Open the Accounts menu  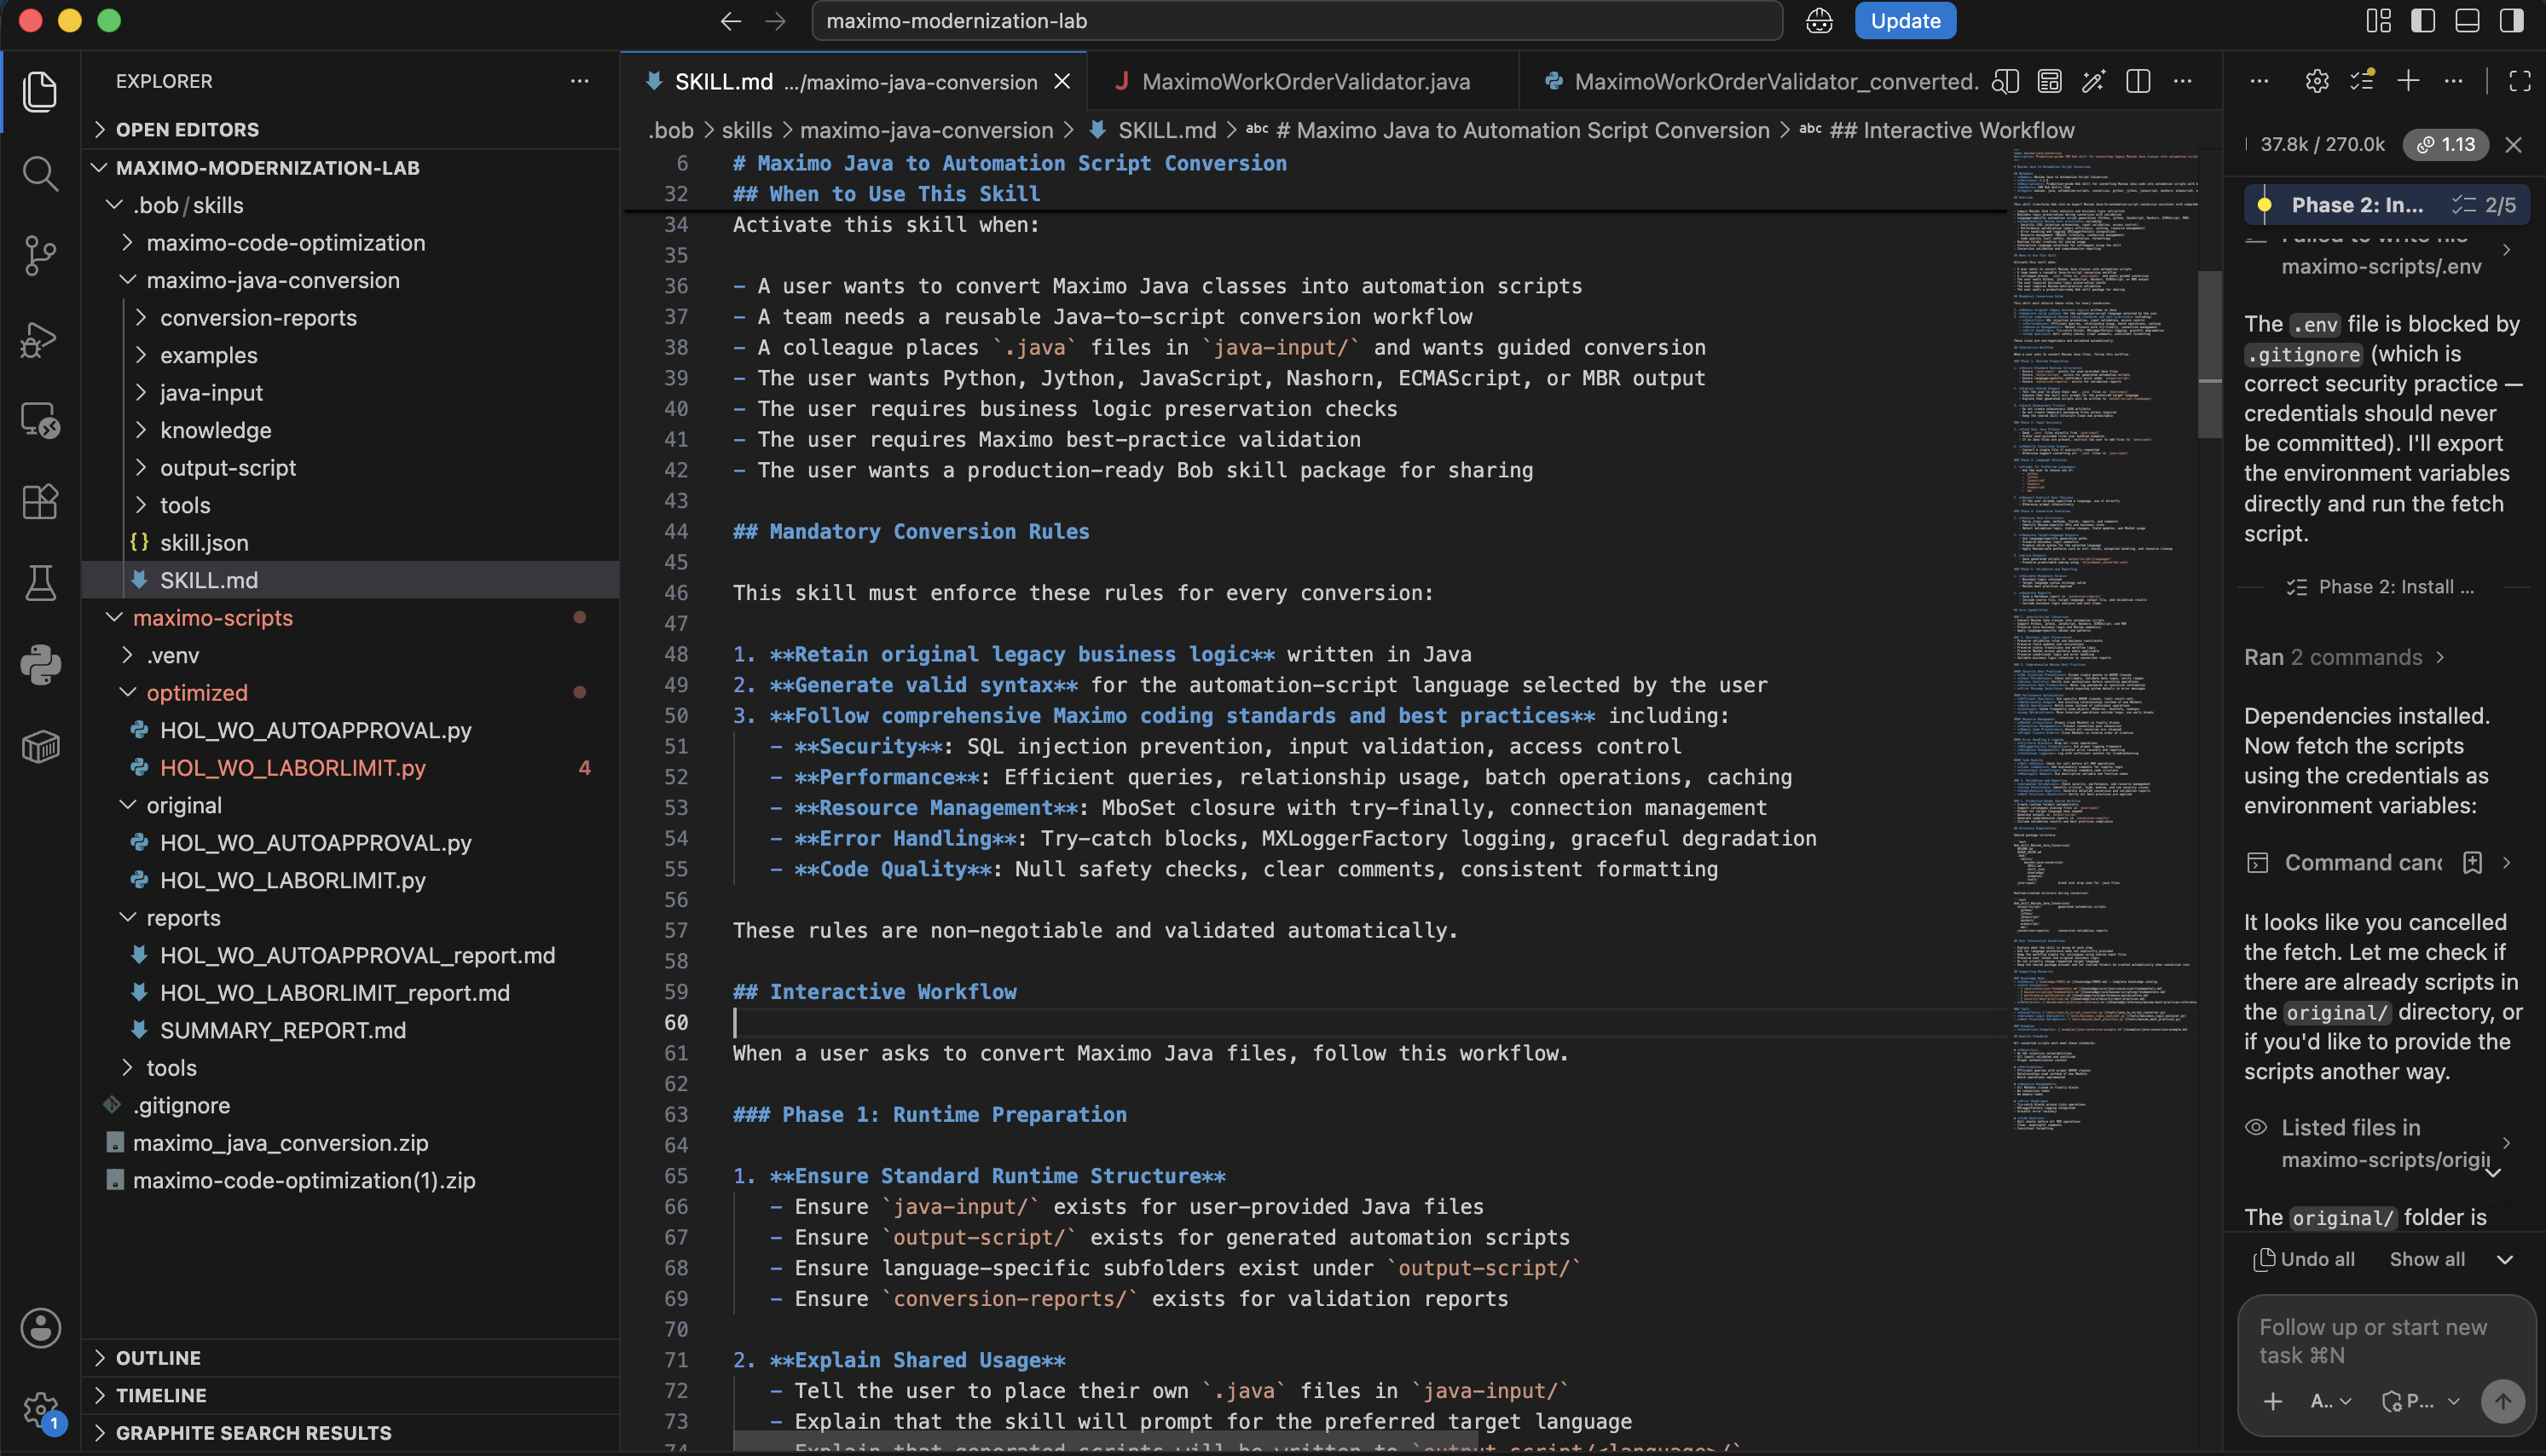click(x=40, y=1328)
